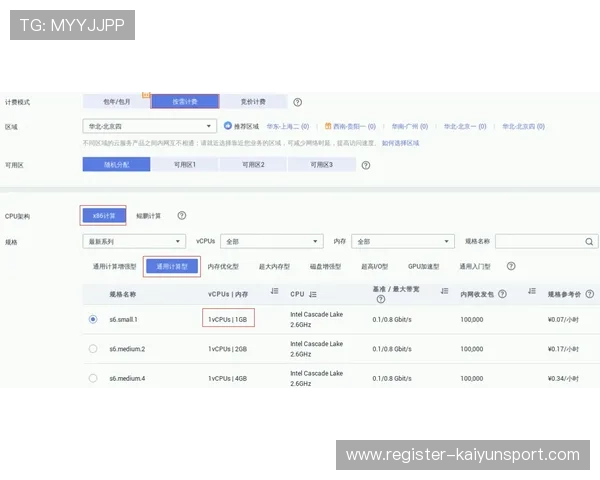Click 华北-北京四 (0) recommended region link

tap(523, 126)
